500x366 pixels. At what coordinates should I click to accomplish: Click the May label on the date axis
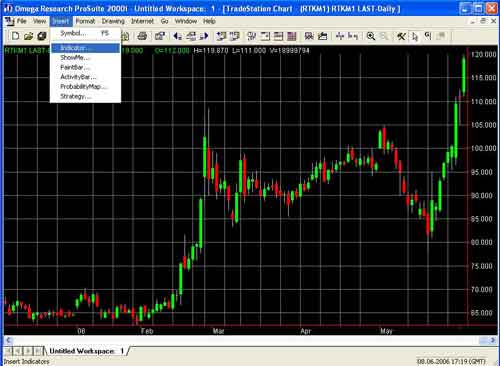[386, 331]
